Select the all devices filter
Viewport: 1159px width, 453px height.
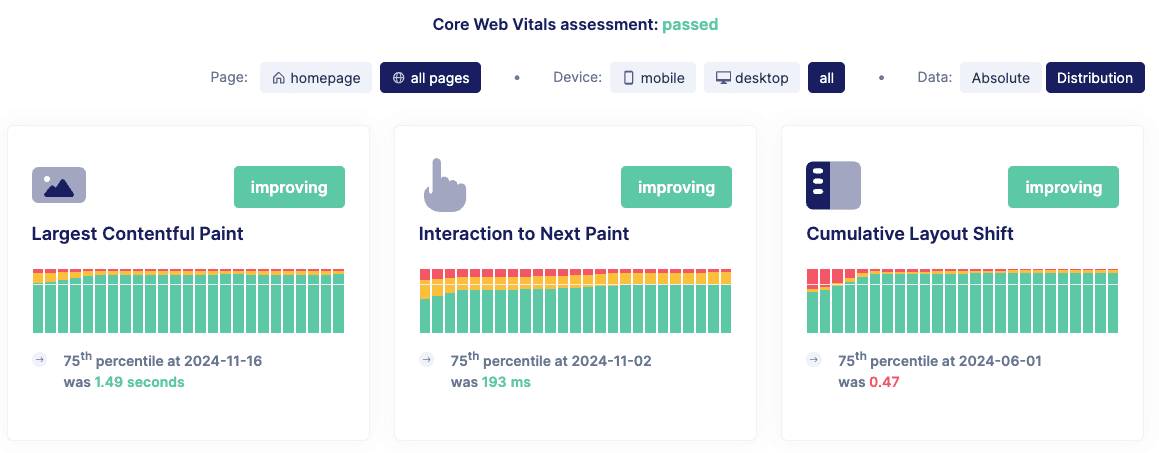tap(826, 78)
